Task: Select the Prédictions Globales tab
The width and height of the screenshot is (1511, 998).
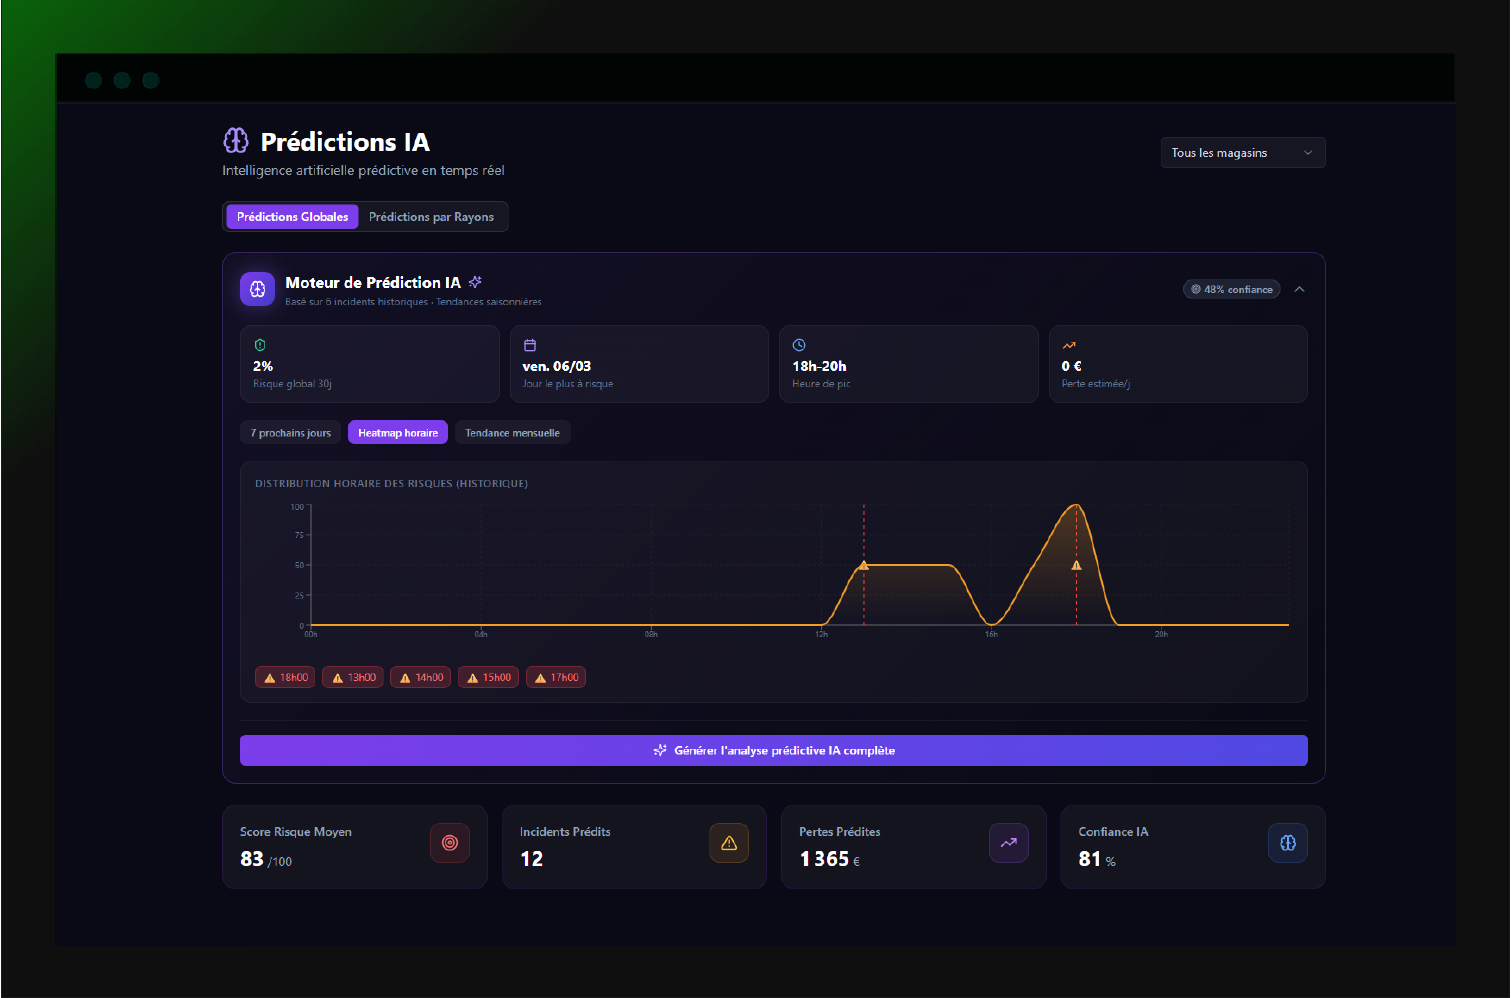Action: pos(292,217)
